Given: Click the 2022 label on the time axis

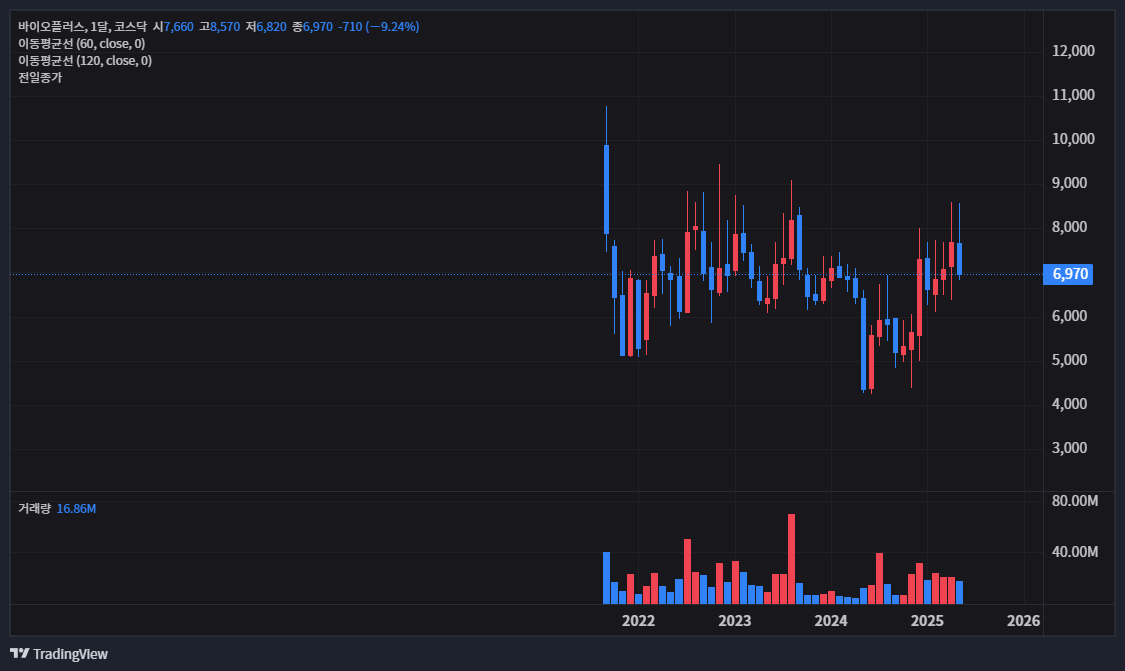Looking at the screenshot, I should pos(639,621).
